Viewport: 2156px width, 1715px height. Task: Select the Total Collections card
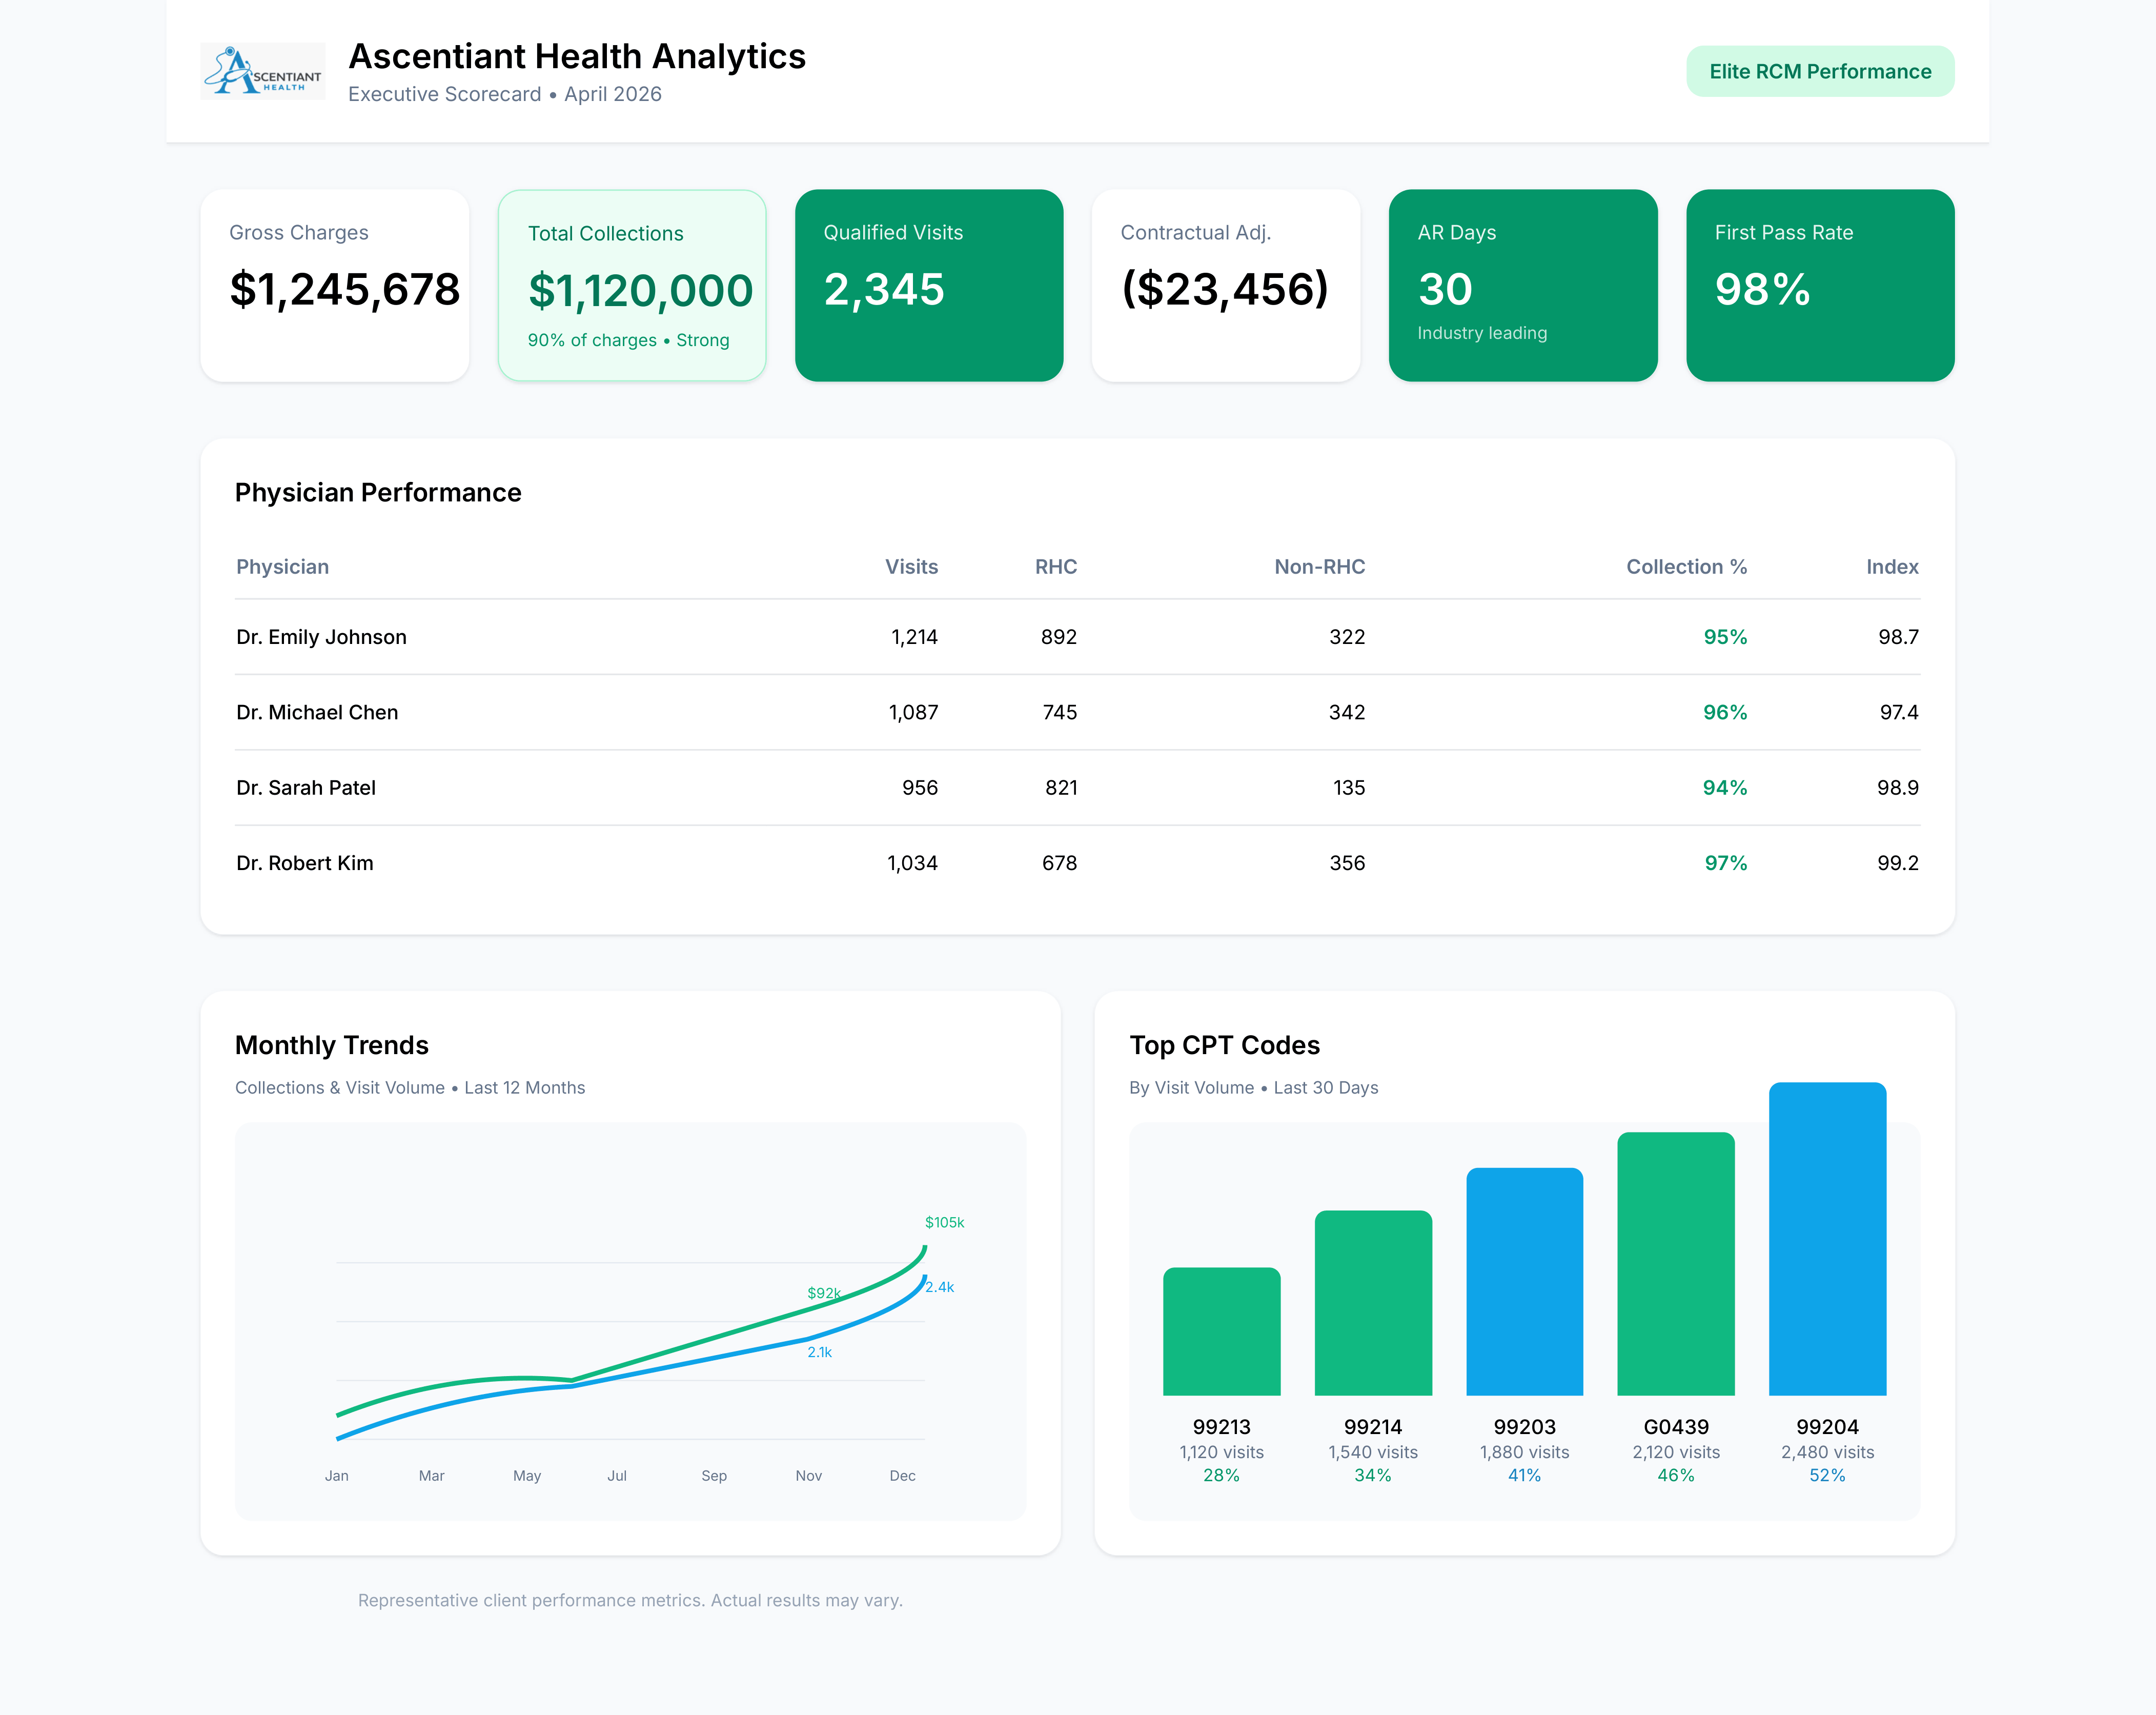[632, 286]
